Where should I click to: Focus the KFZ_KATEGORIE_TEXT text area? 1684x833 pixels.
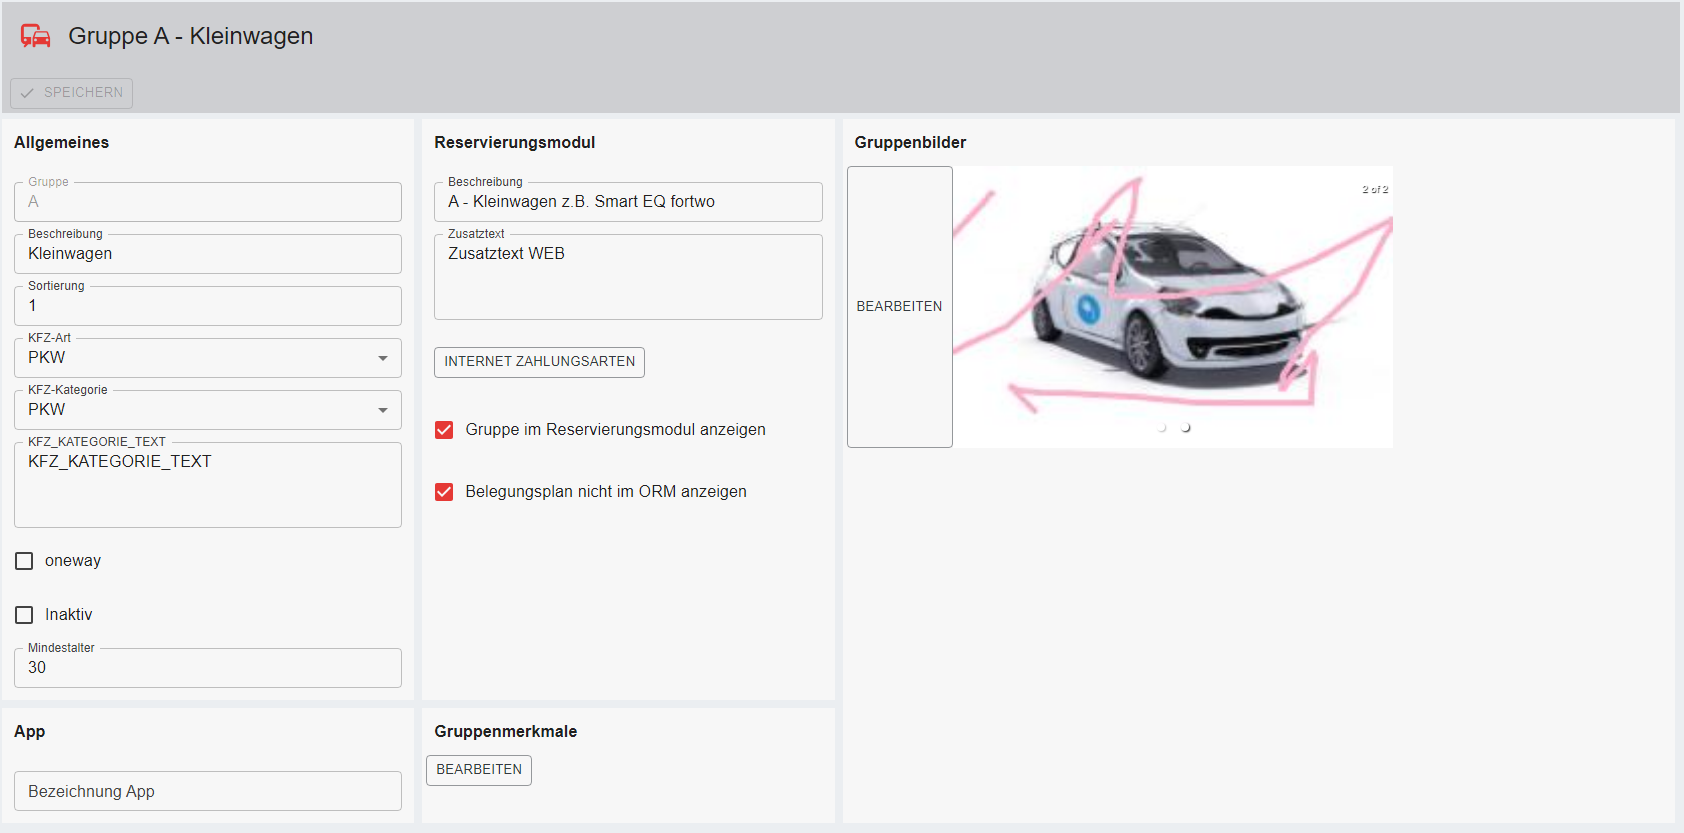207,486
